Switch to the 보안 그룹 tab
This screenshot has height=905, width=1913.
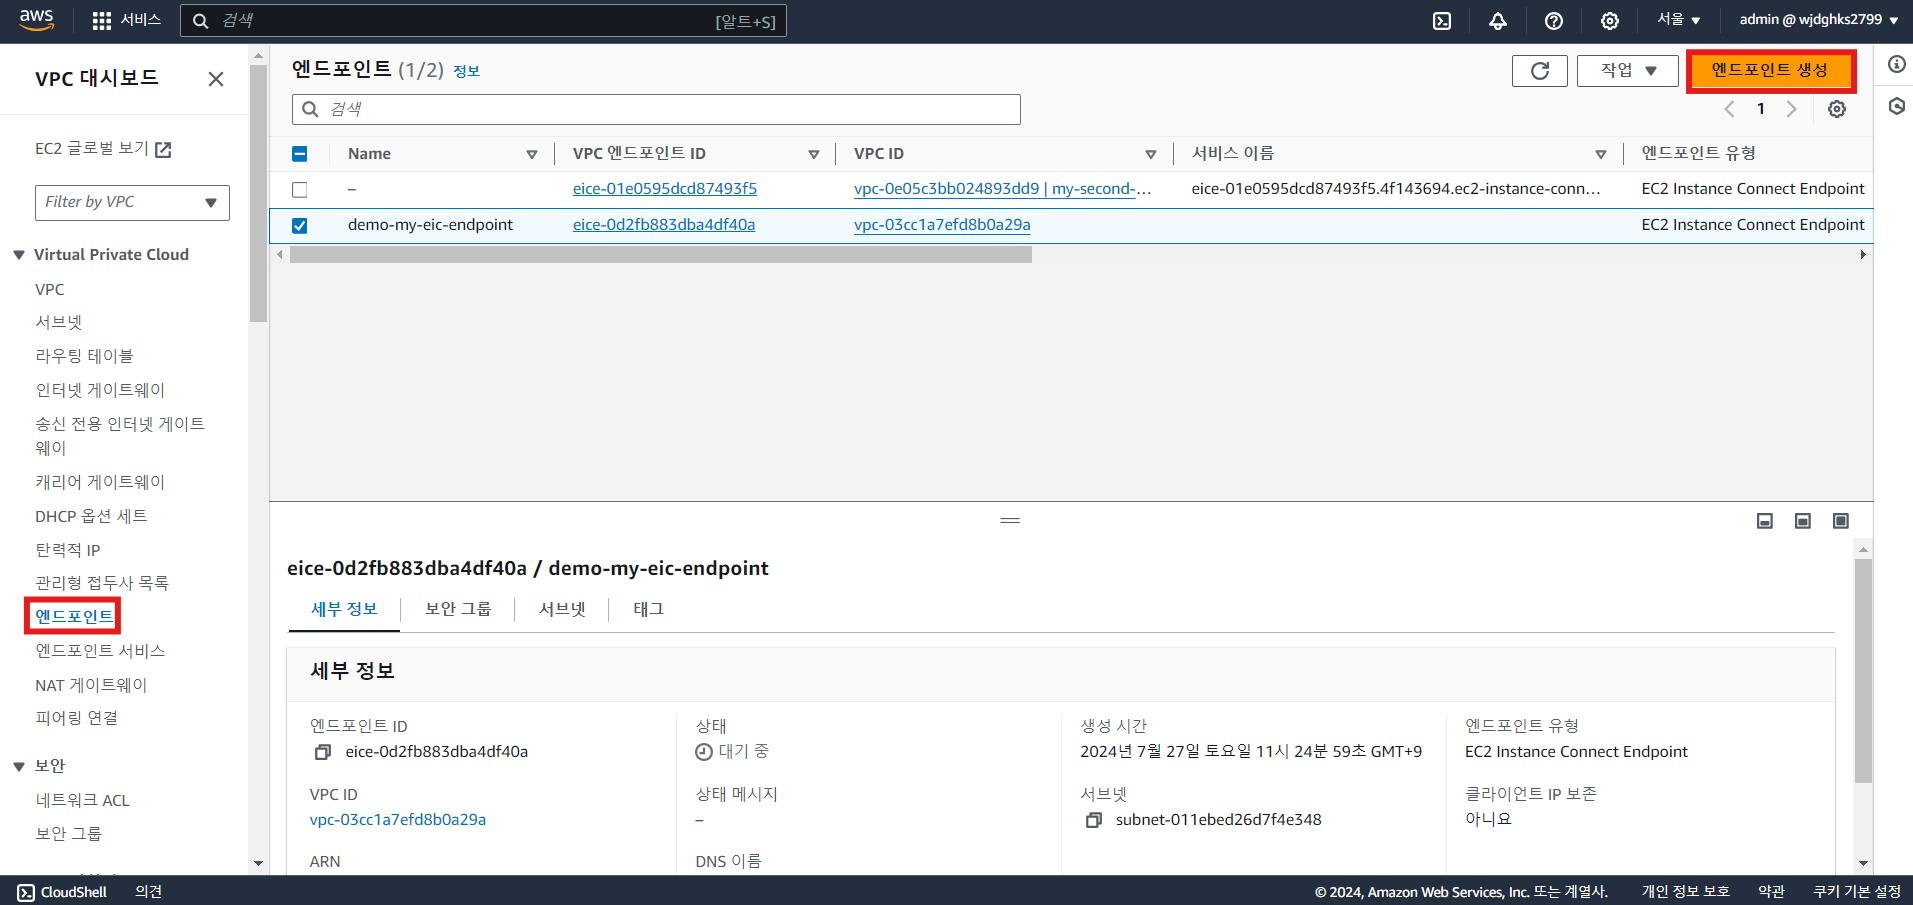click(458, 610)
